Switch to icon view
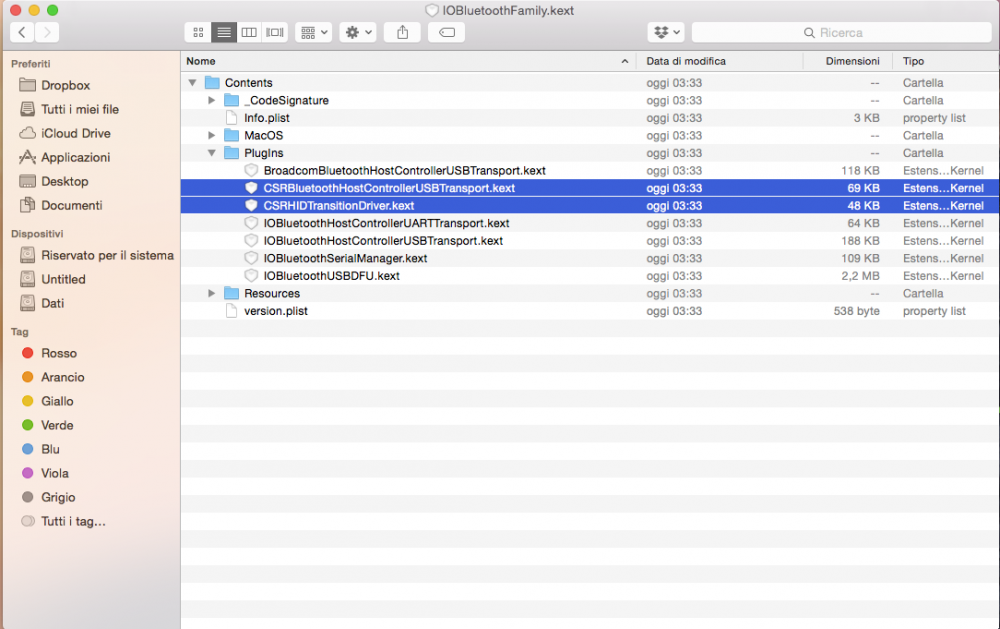Viewport: 1000px width, 629px height. coord(198,32)
